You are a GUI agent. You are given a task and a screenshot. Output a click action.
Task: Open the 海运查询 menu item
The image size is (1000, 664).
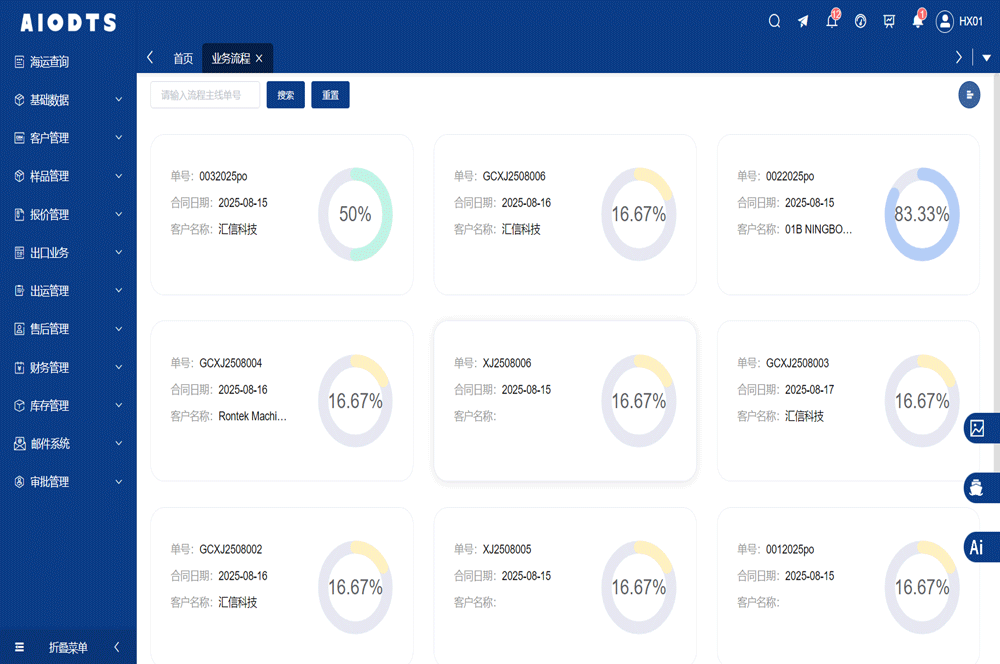coord(49,62)
